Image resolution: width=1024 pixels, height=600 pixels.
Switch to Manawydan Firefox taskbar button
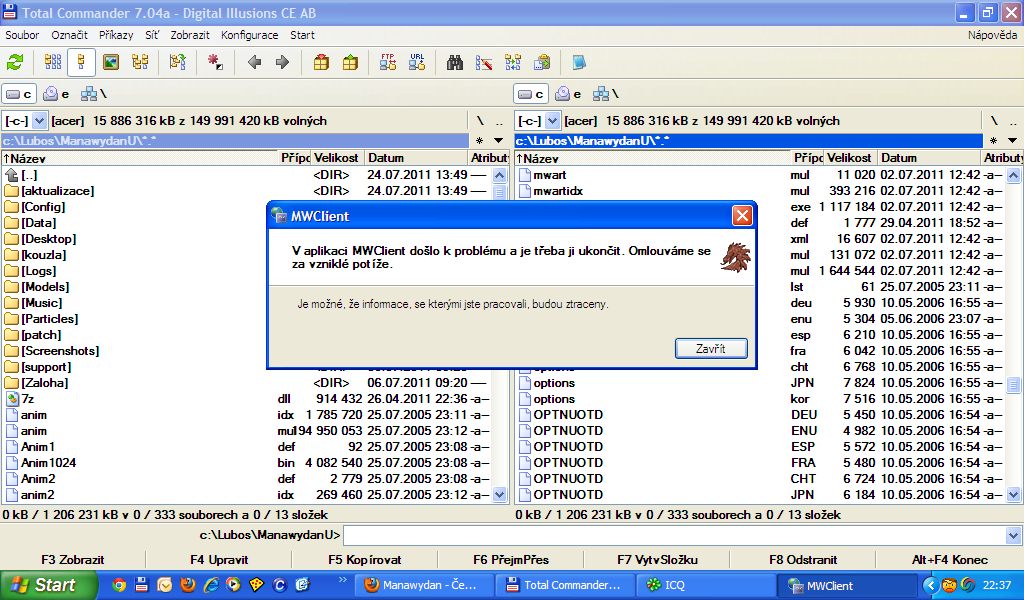(x=424, y=585)
